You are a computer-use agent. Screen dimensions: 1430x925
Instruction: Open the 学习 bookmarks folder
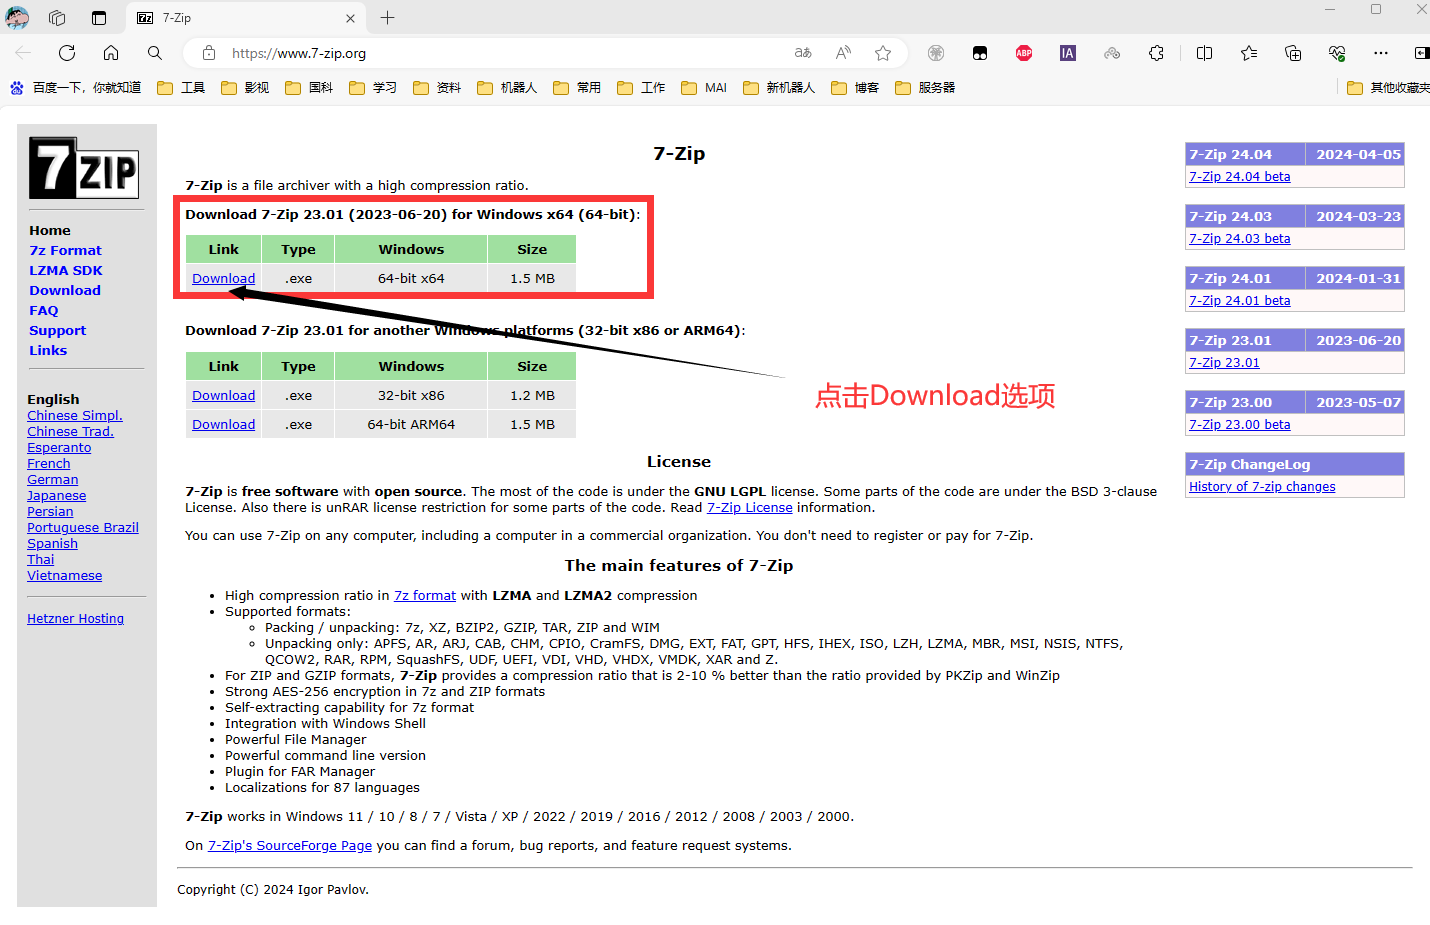pyautogui.click(x=373, y=88)
